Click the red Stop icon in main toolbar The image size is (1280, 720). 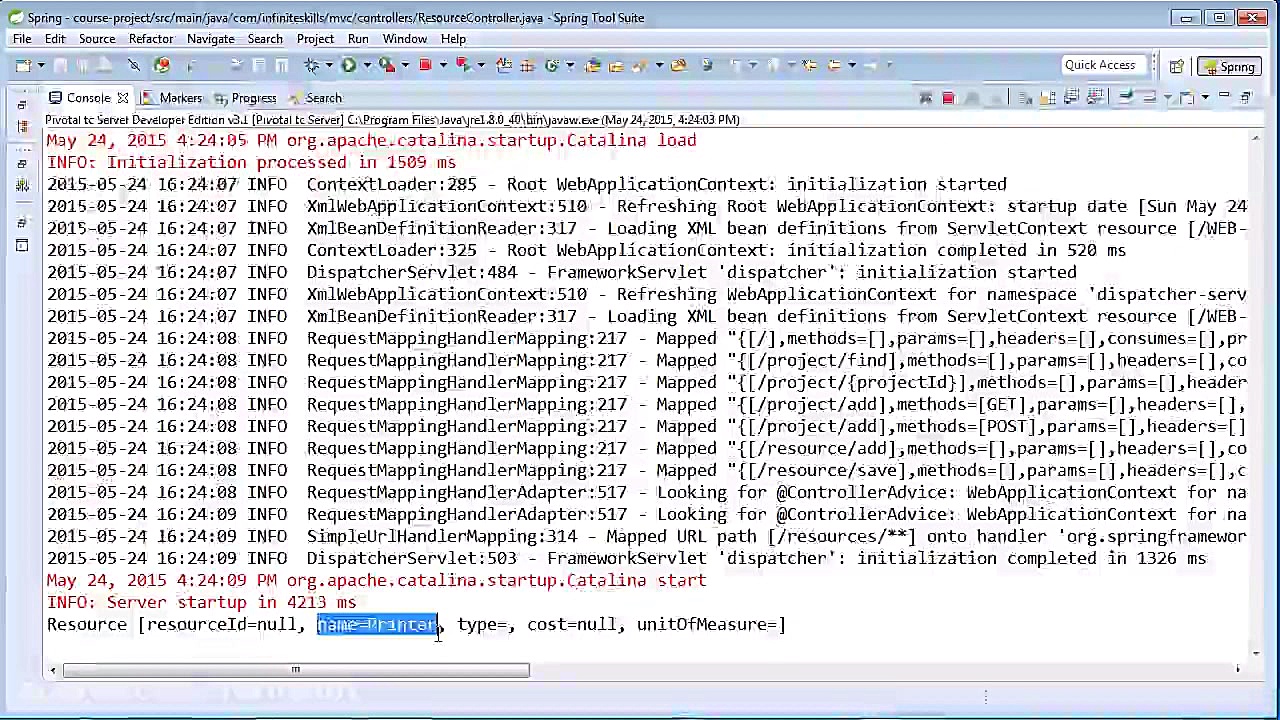425,66
